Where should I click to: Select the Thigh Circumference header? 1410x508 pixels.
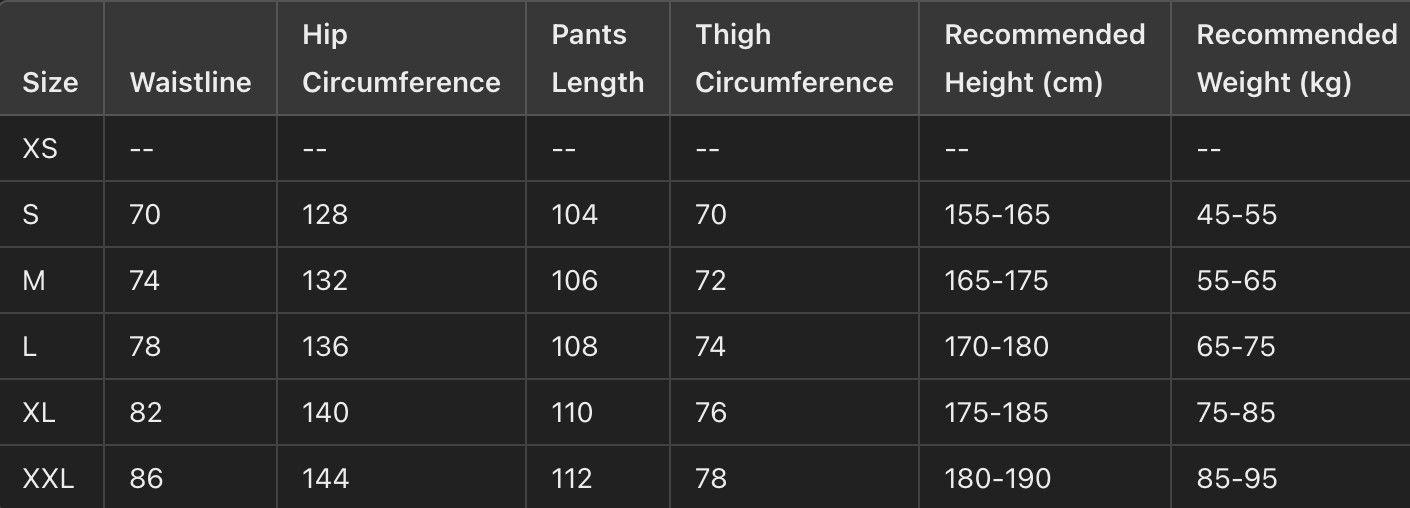794,59
